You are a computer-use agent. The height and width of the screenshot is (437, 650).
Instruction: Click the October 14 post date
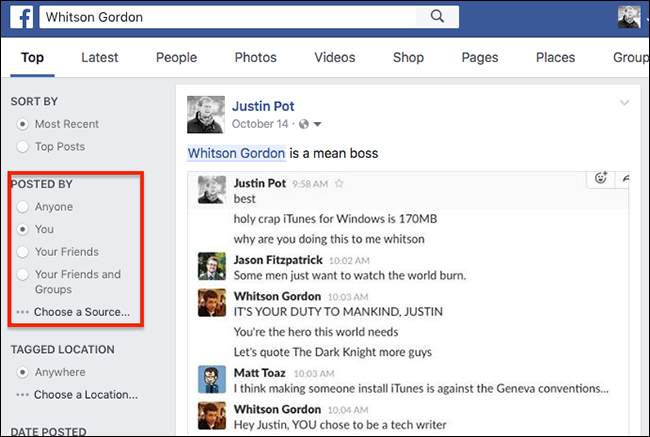click(260, 124)
